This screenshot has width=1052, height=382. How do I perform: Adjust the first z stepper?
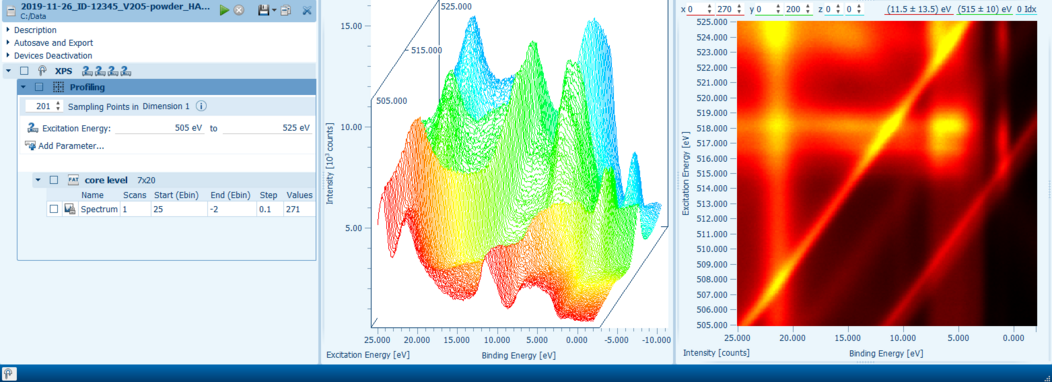click(x=833, y=9)
